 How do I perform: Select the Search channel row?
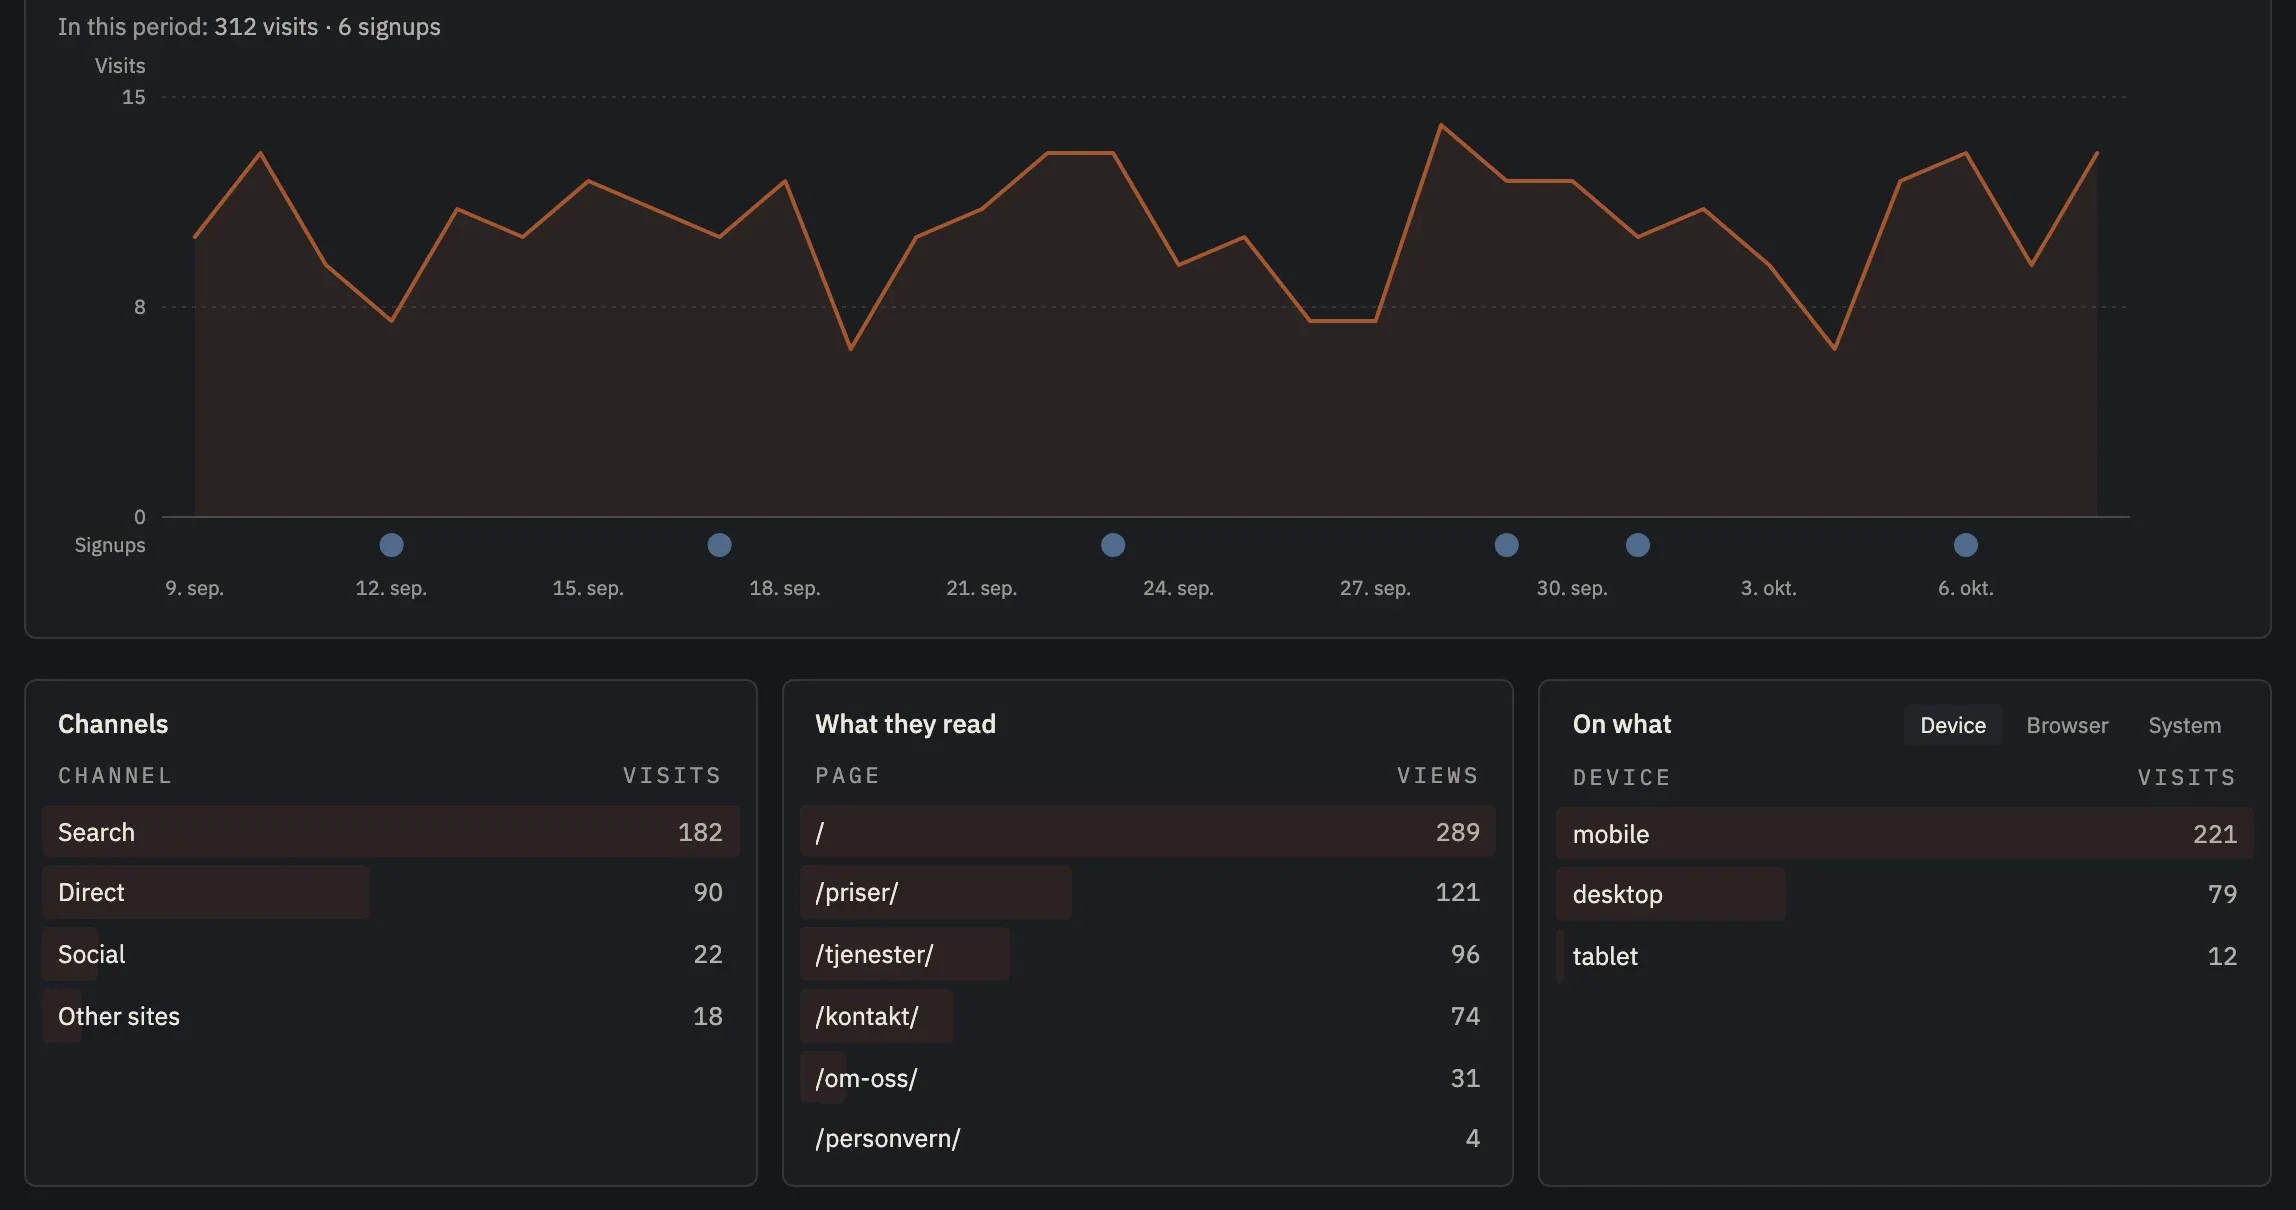tap(391, 832)
